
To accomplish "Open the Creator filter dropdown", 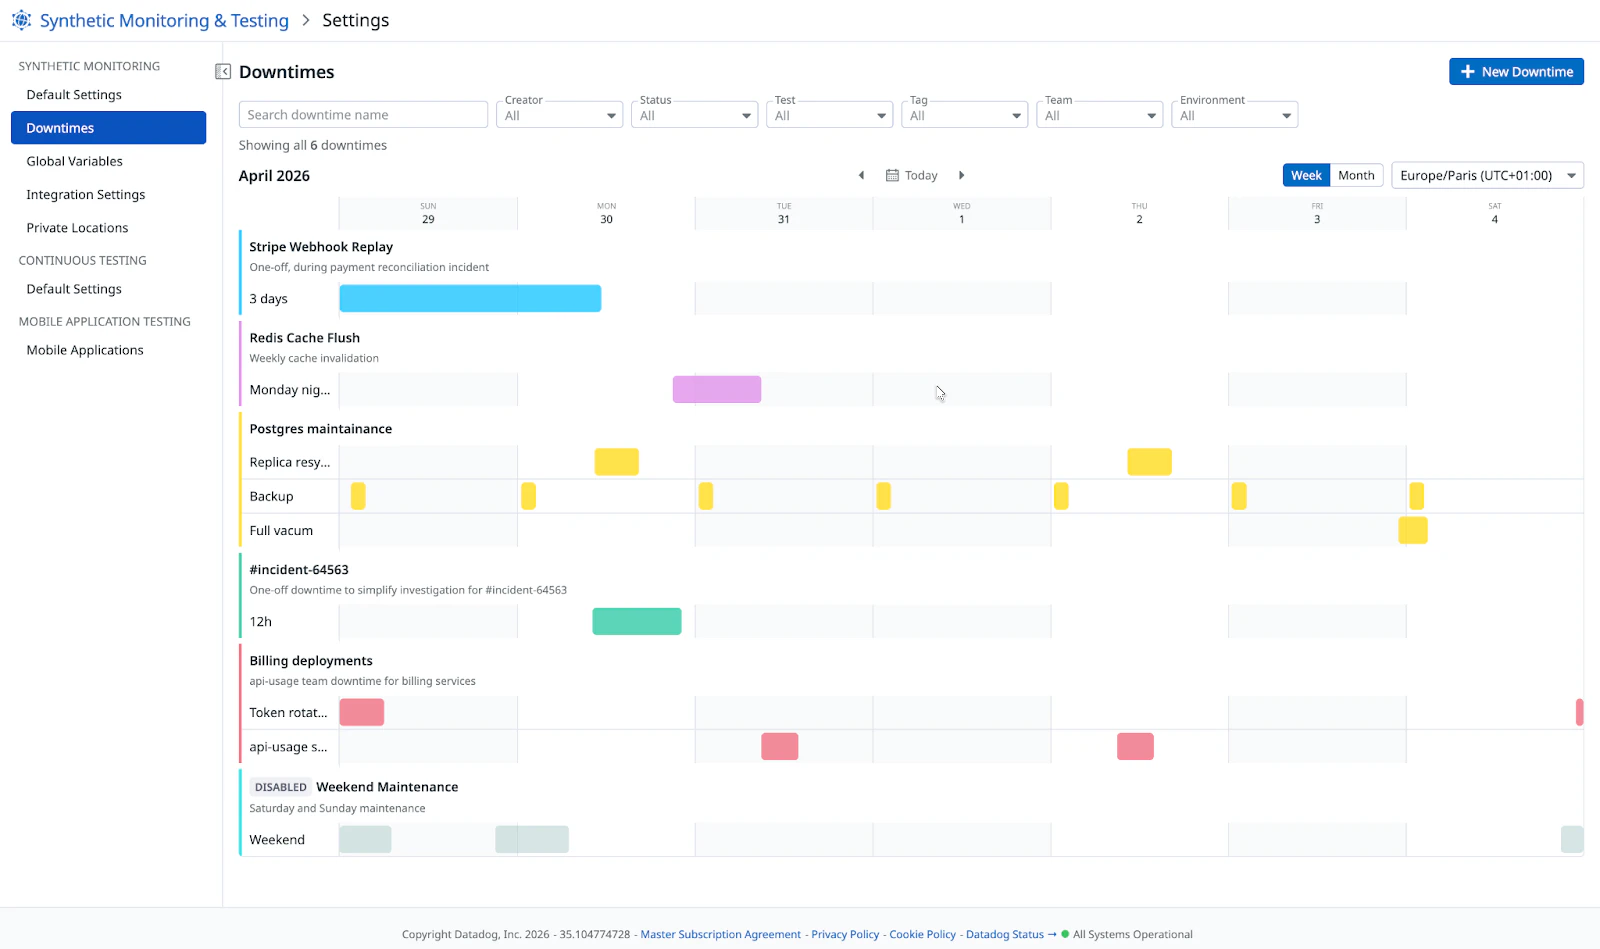I will pos(559,115).
